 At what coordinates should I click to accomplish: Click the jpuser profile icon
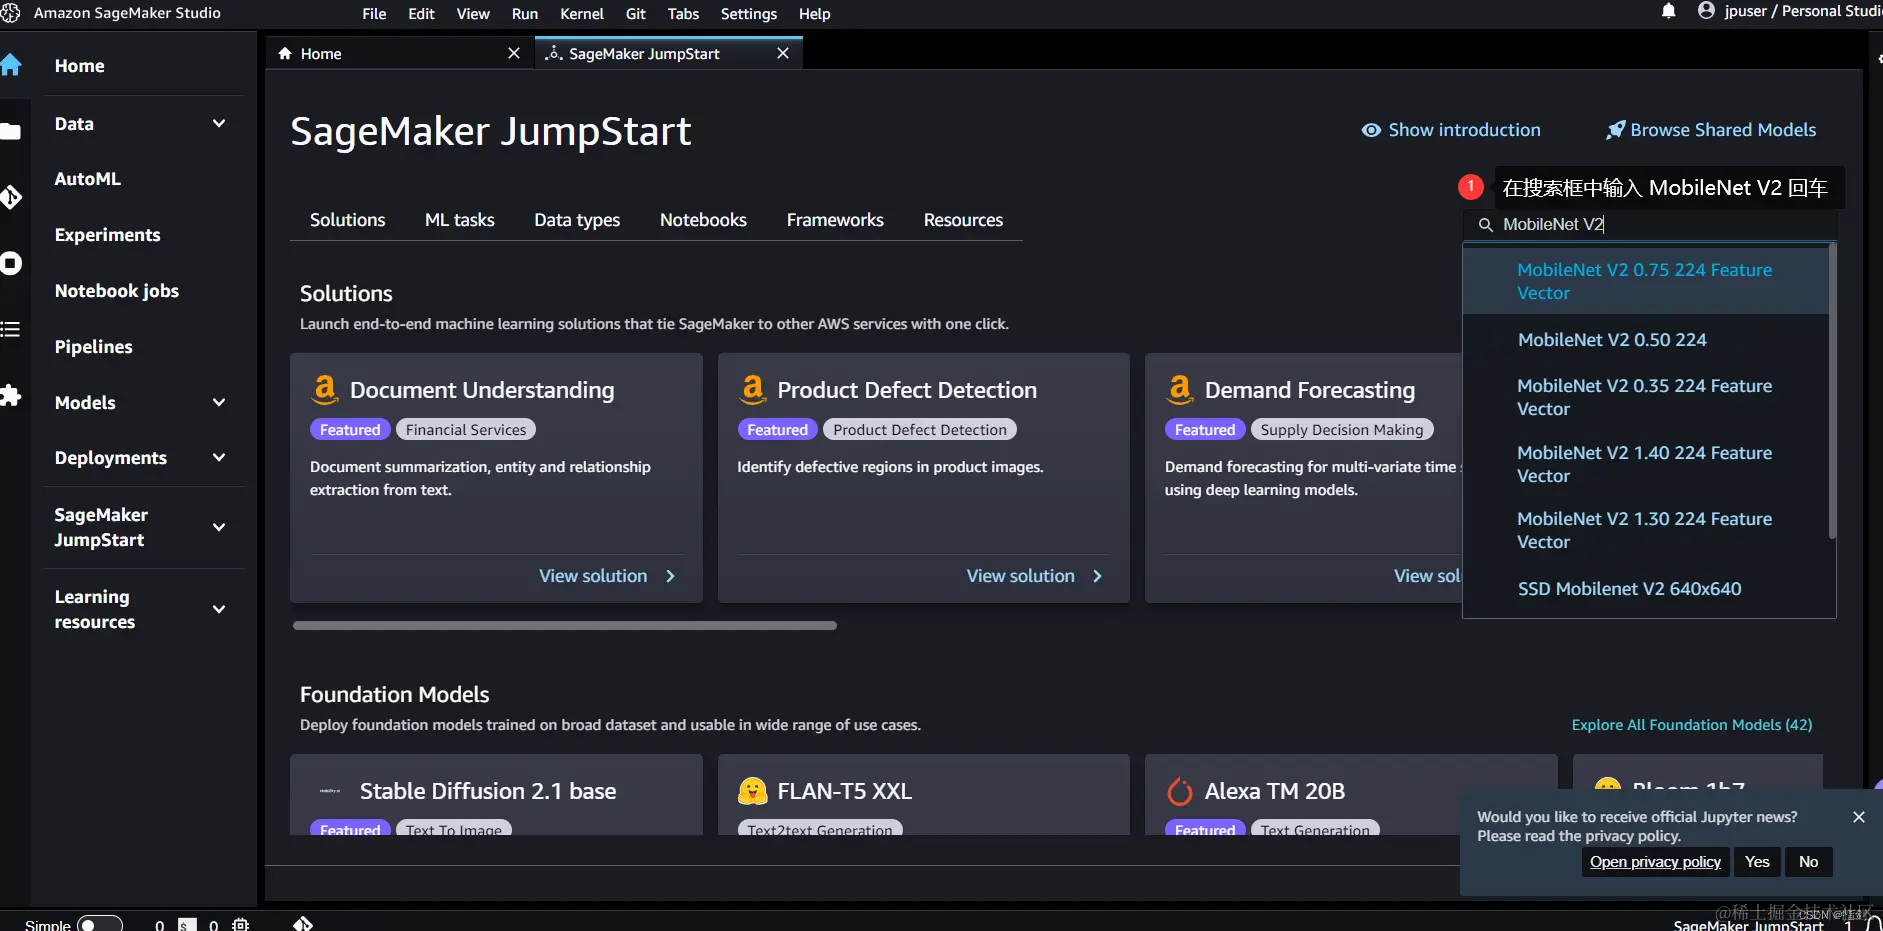[x=1706, y=11]
